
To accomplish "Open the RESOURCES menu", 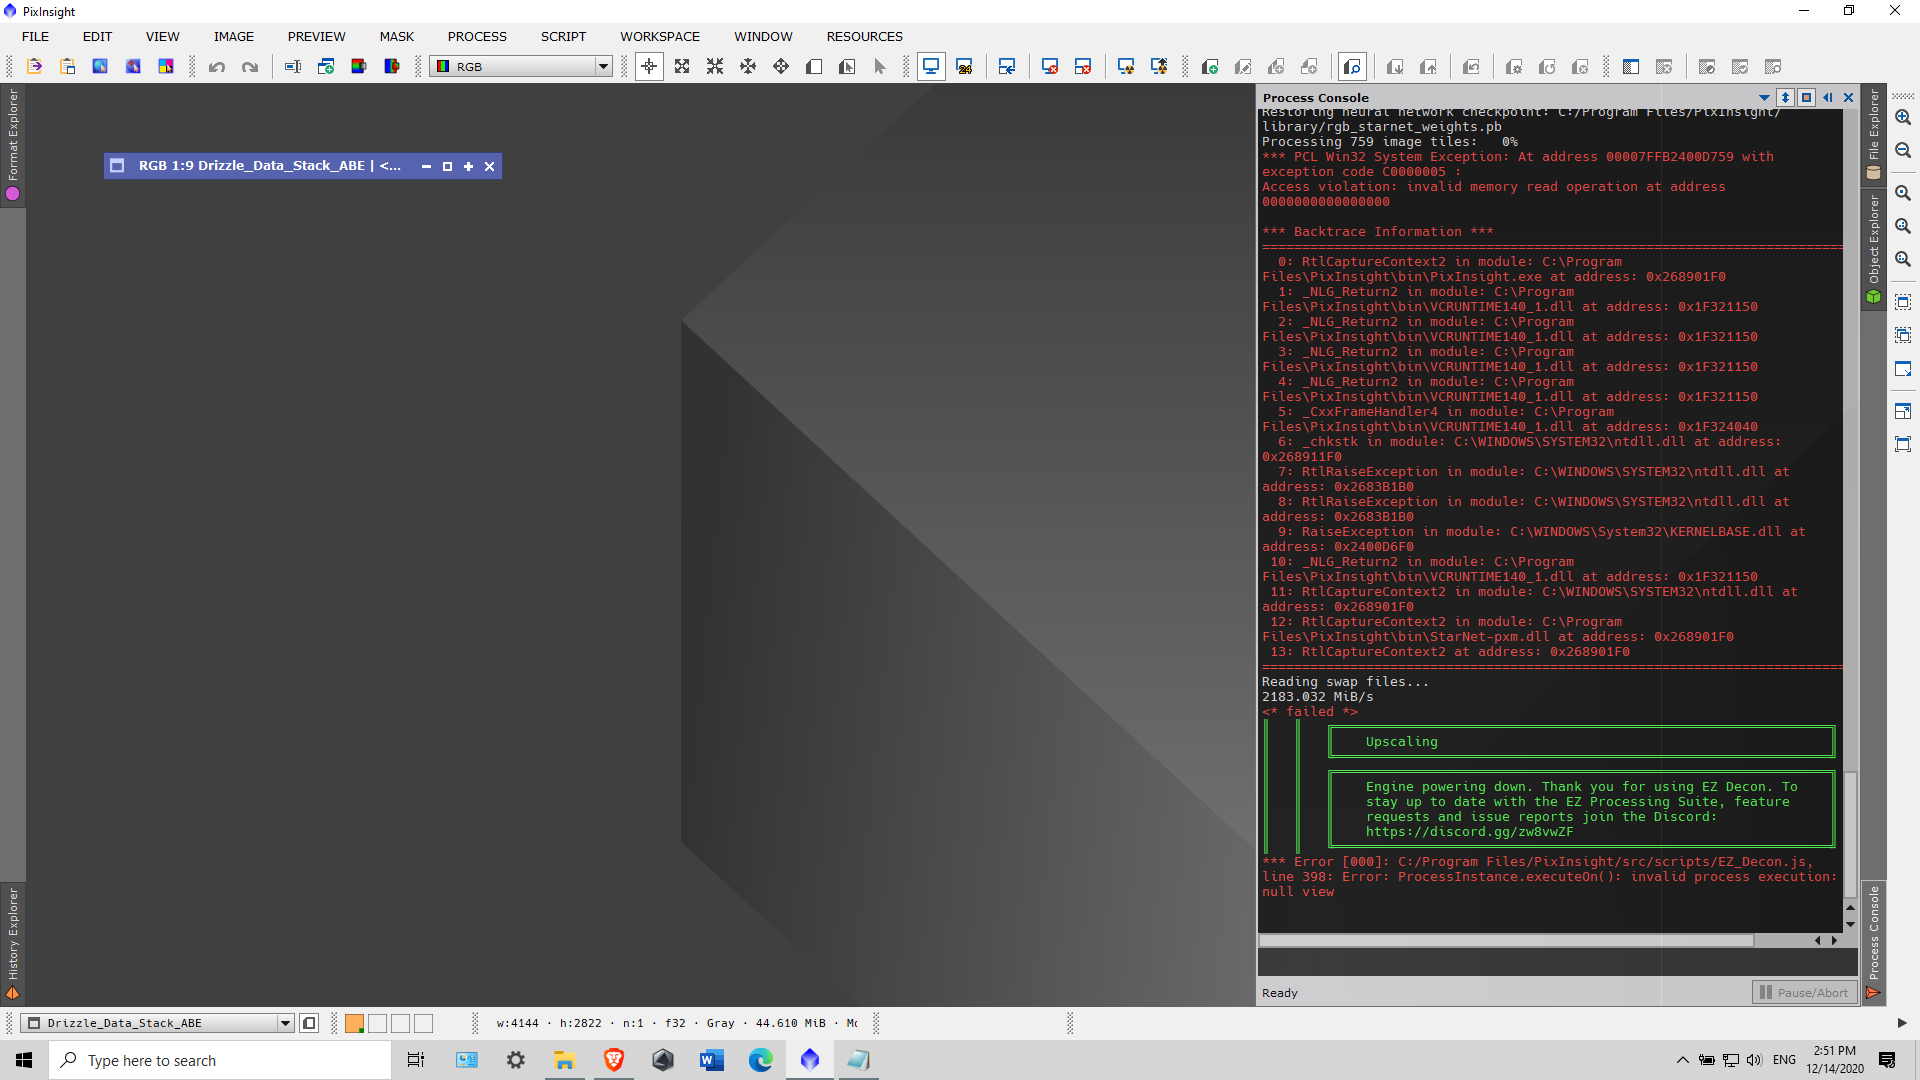I will point(864,36).
